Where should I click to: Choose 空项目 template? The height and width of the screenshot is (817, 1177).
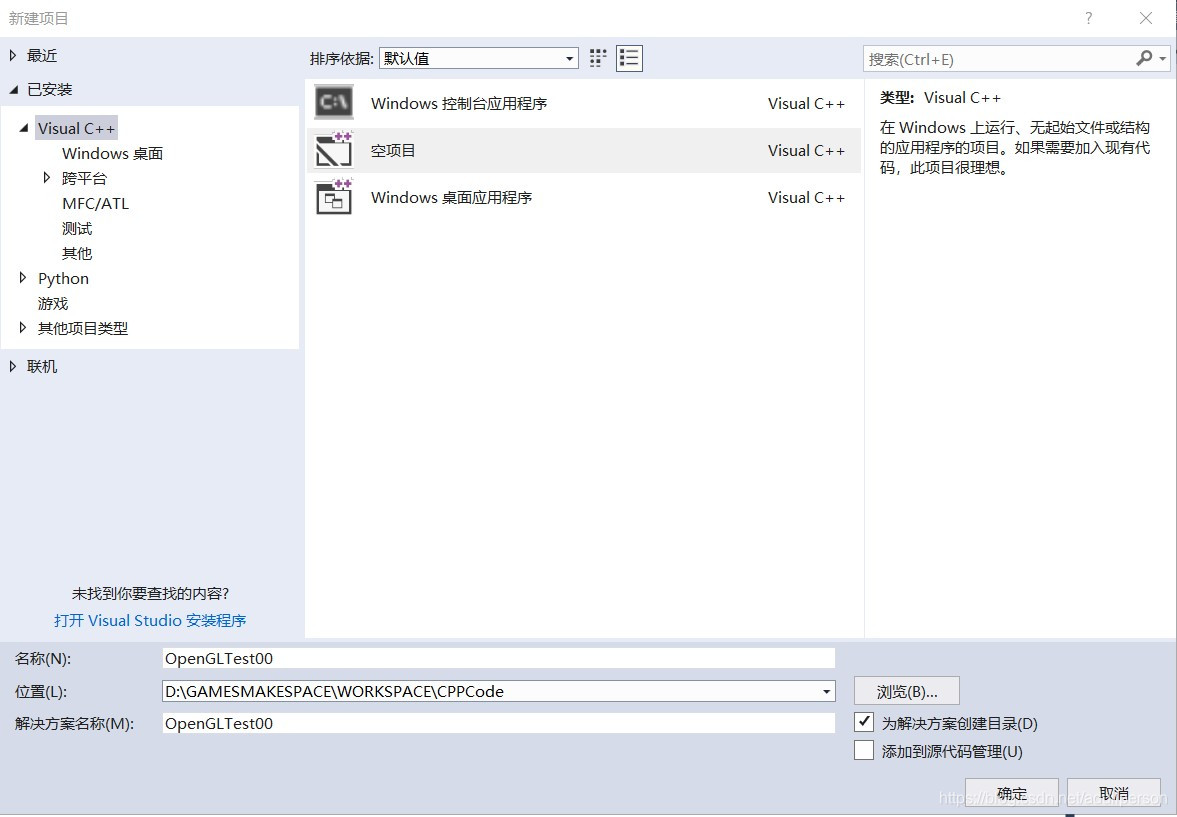(x=583, y=150)
